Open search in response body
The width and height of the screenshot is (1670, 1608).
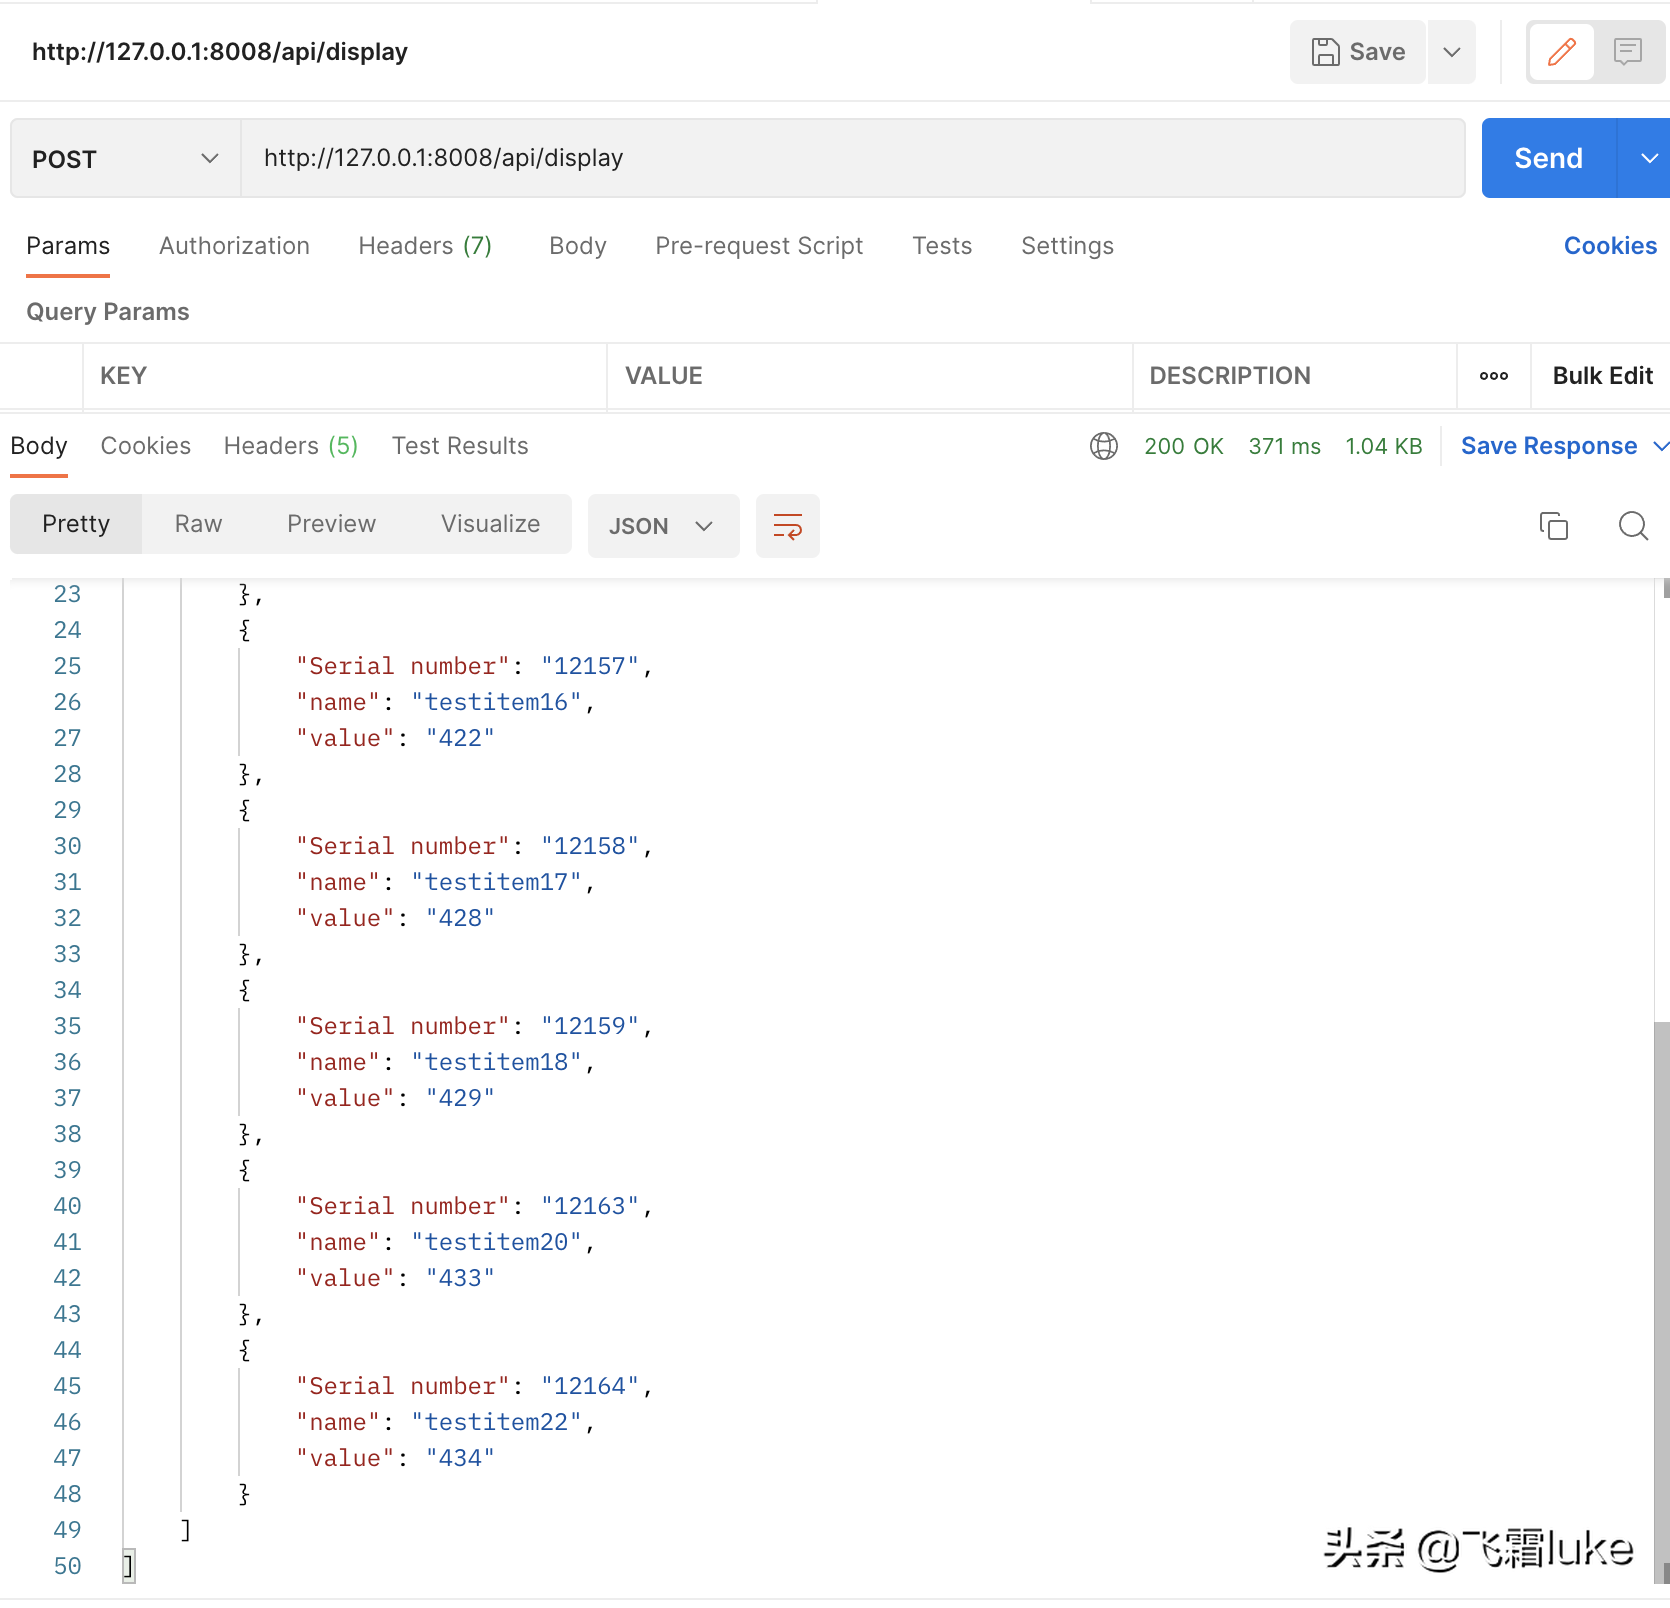tap(1633, 526)
